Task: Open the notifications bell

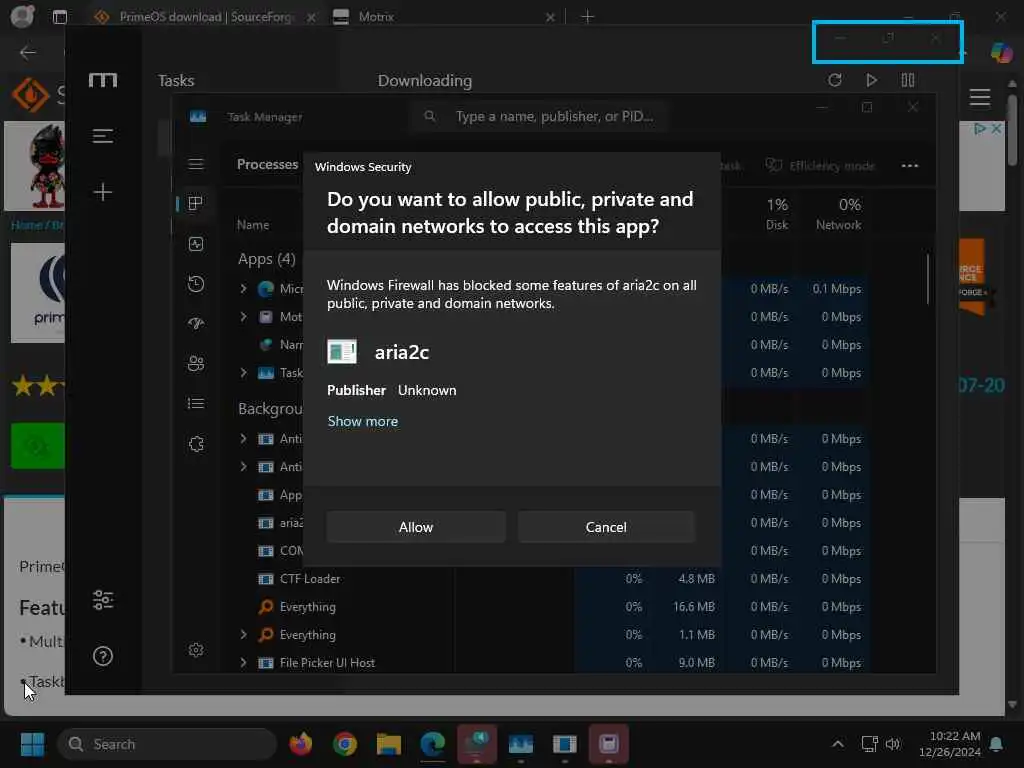Action: coord(997,744)
